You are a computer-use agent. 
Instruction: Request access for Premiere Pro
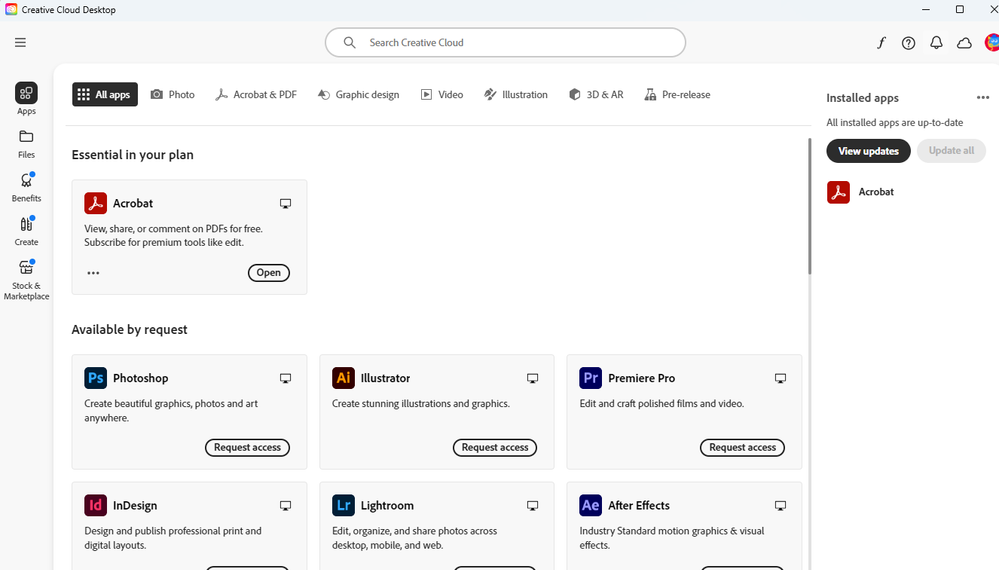click(x=742, y=447)
